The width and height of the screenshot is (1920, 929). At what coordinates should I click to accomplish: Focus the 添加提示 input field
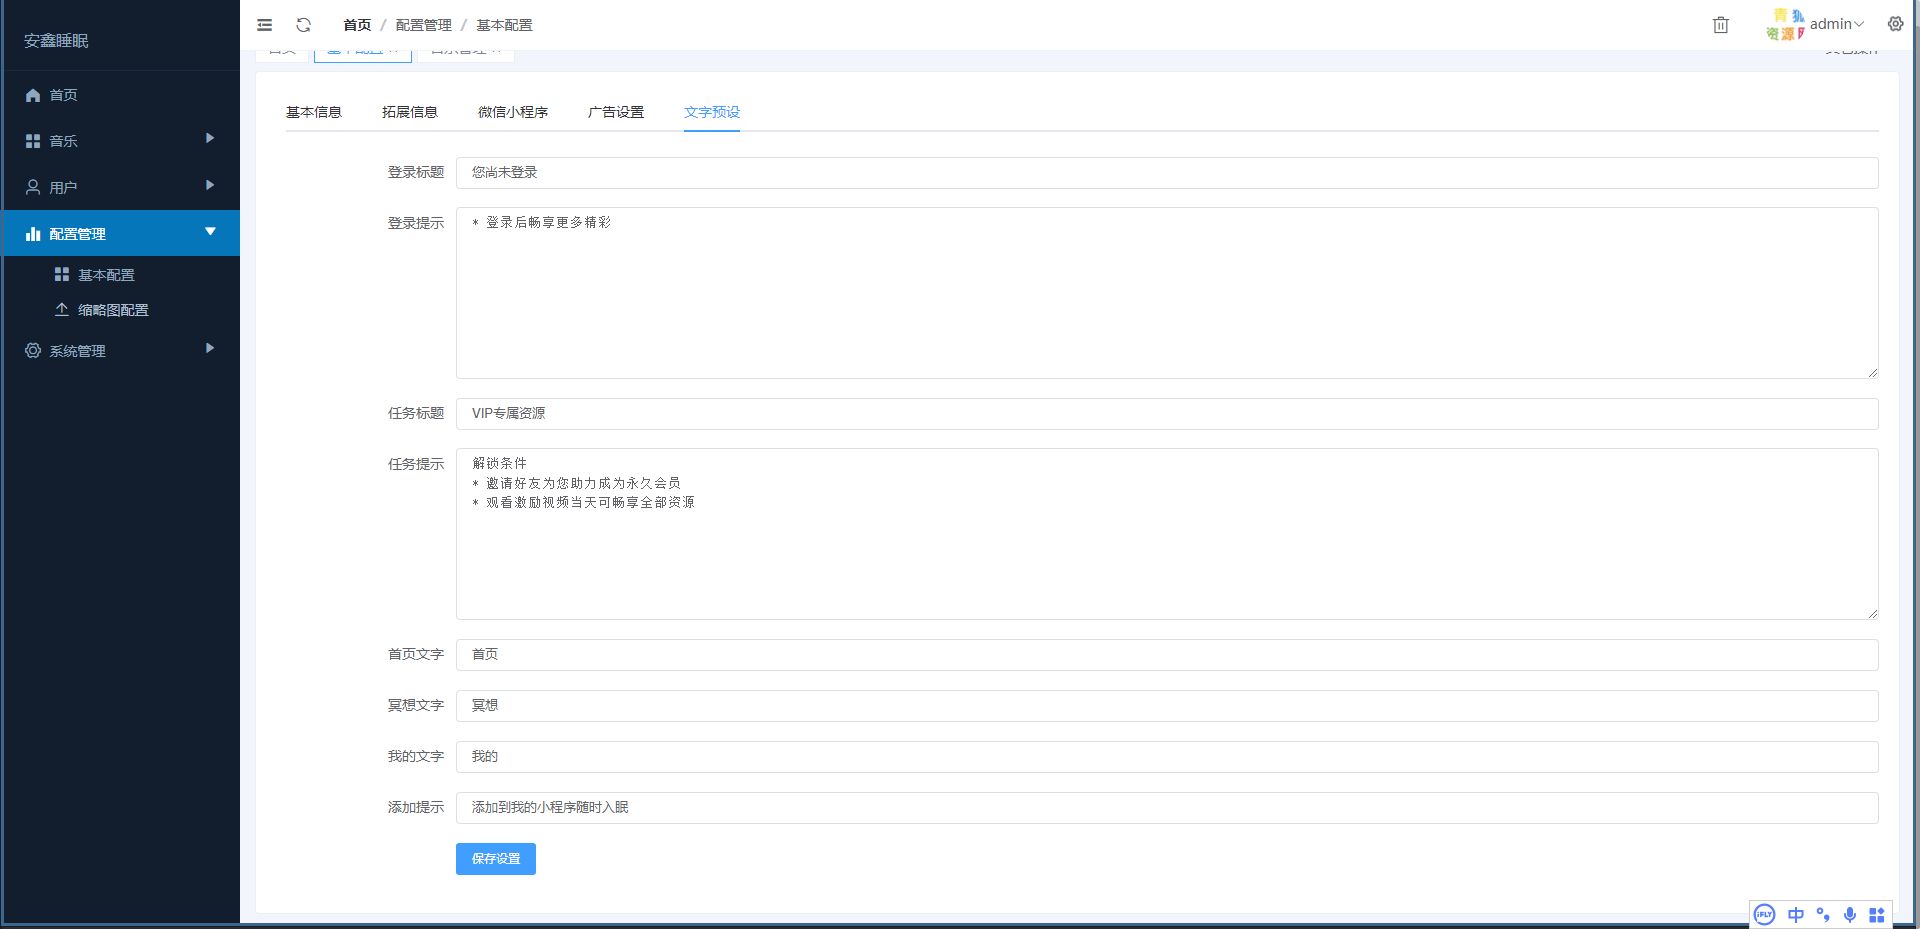(1167, 808)
